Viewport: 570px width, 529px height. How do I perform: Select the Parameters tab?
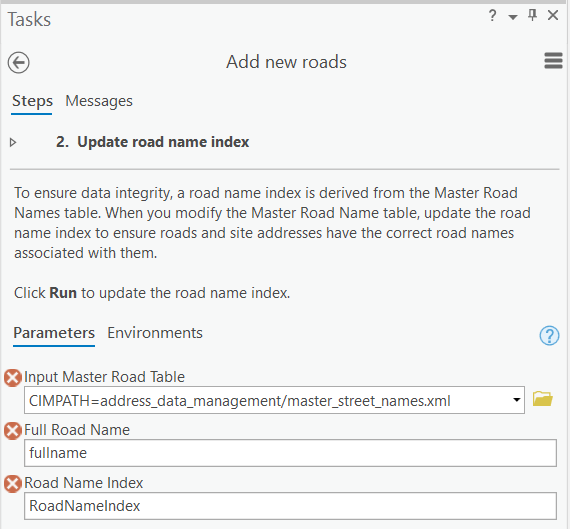[54, 333]
